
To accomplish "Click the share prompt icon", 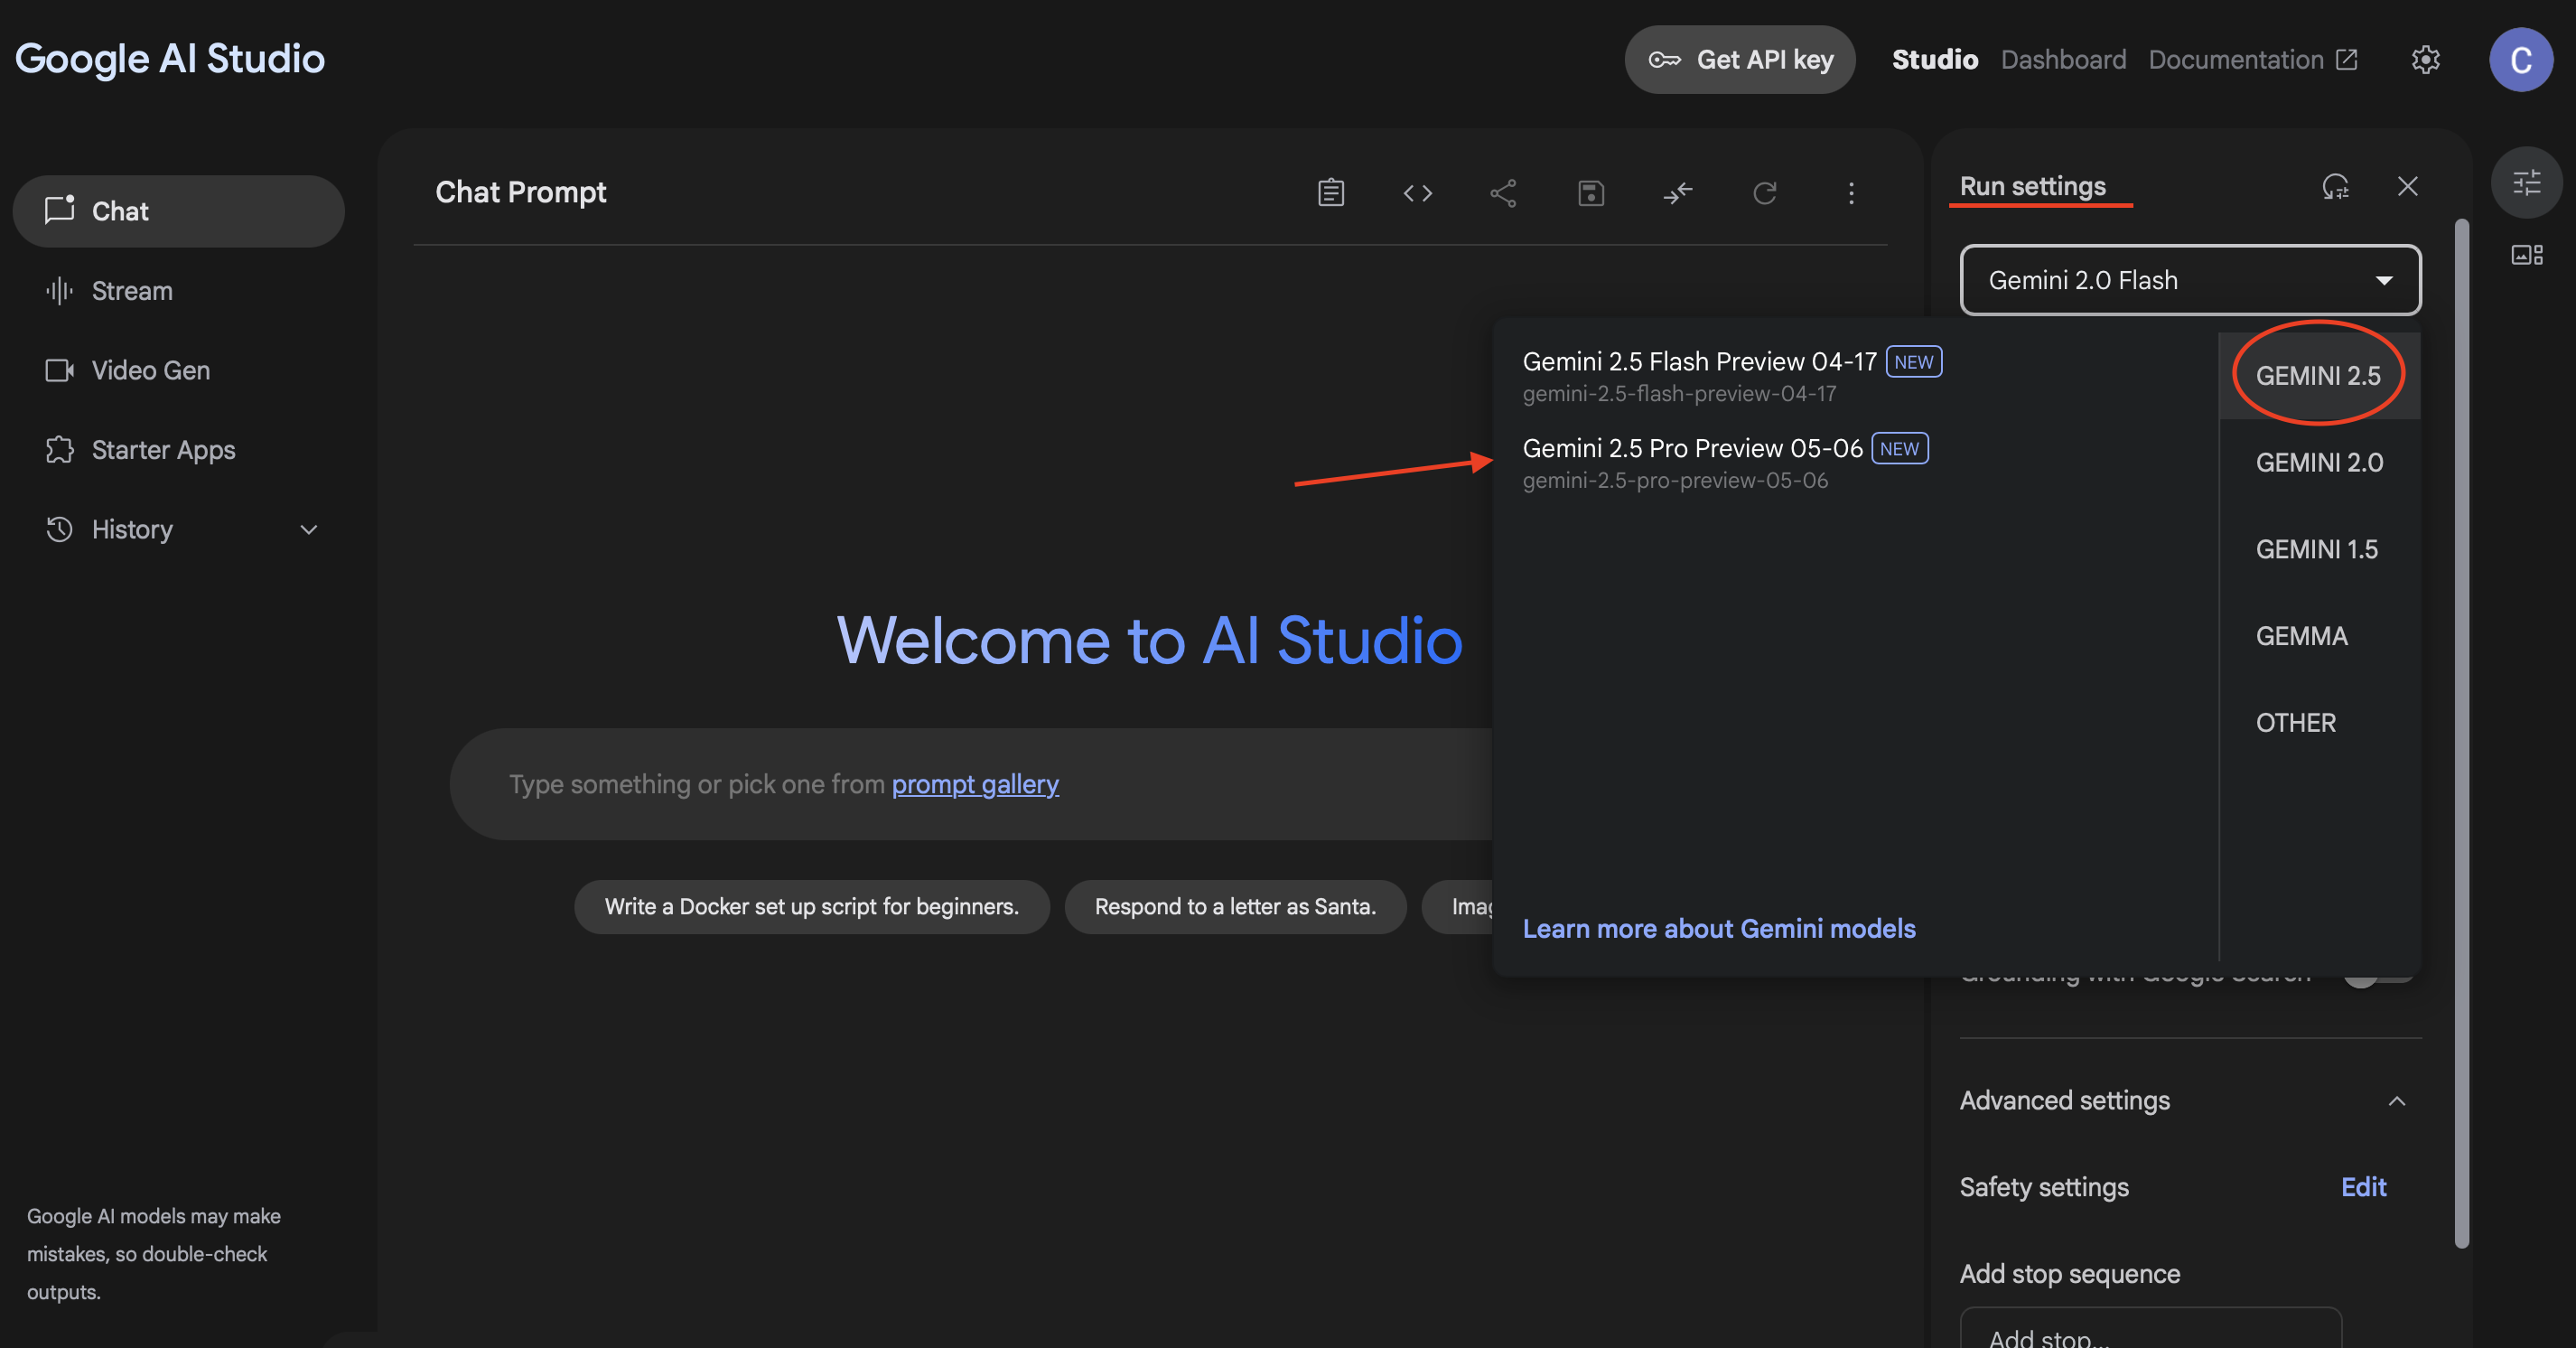I will tap(1503, 192).
